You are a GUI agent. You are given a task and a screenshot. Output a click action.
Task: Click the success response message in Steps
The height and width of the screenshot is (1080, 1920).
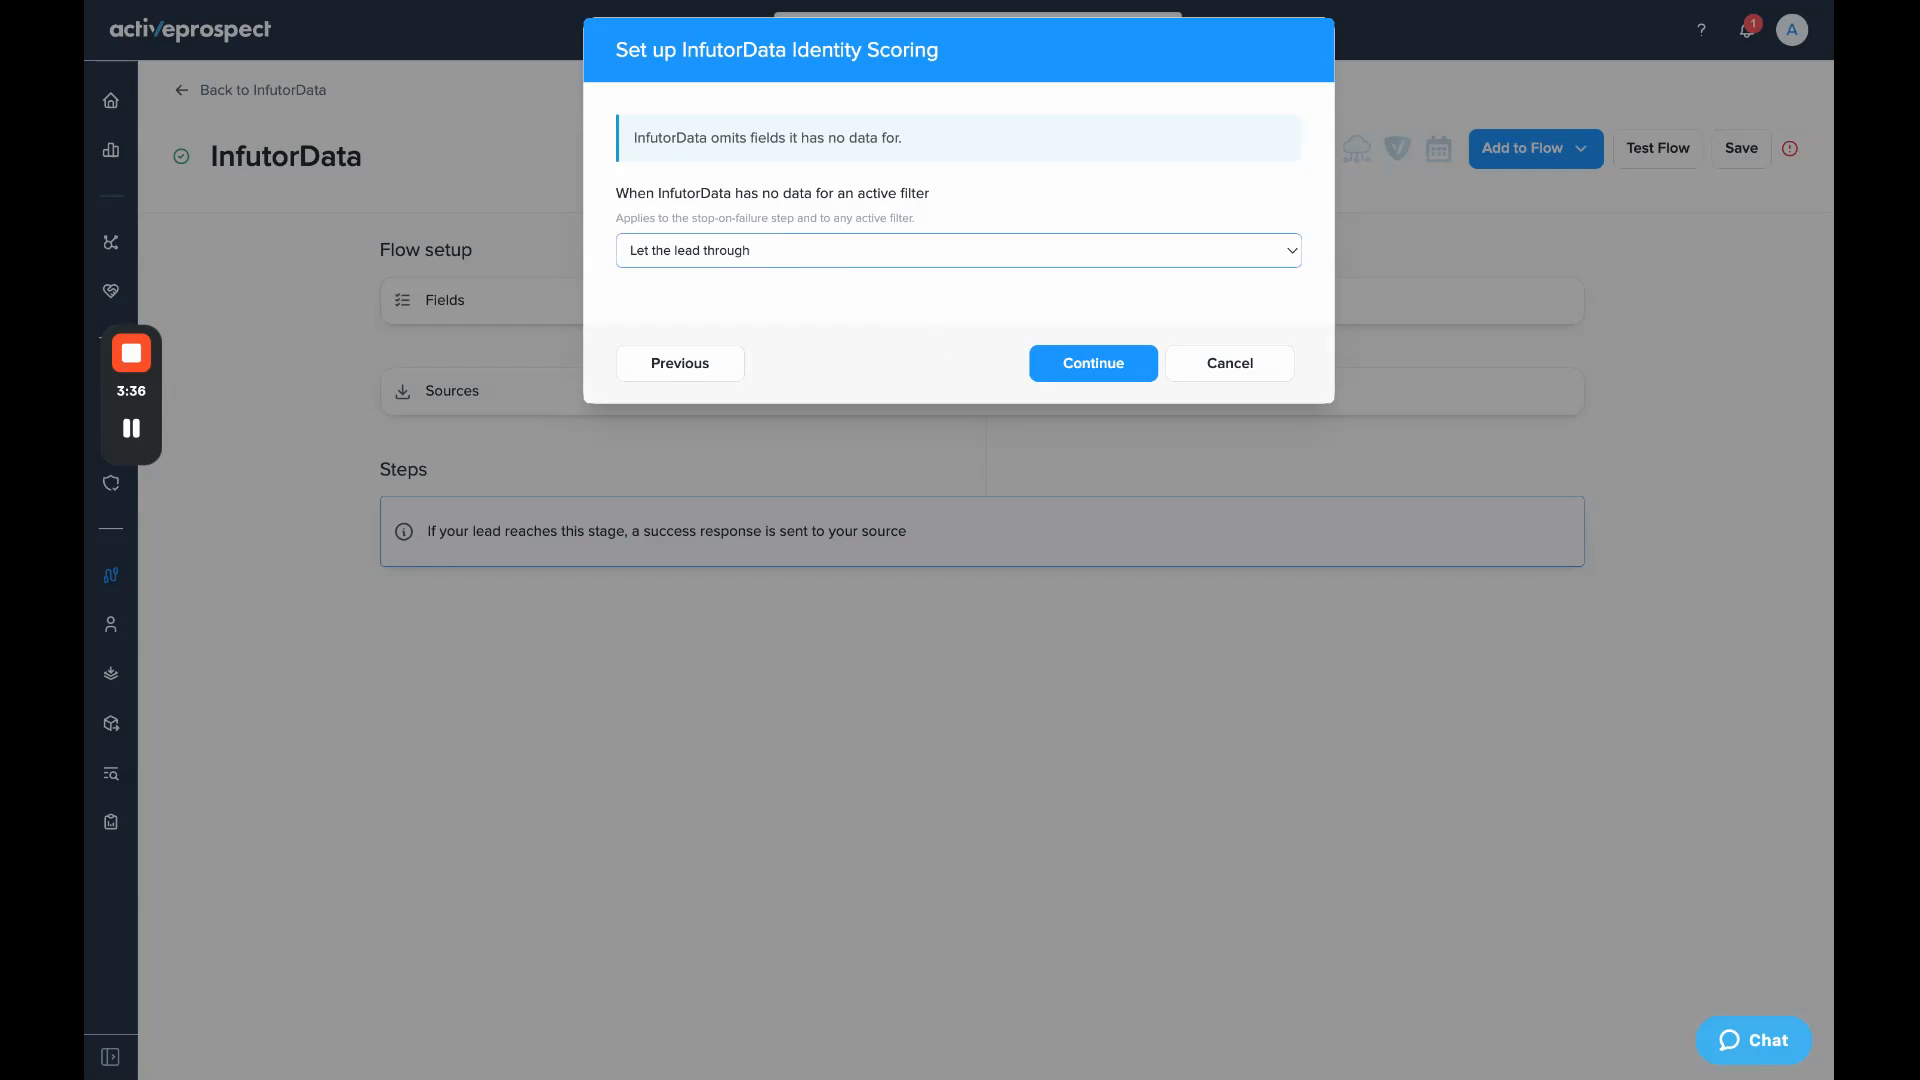pos(667,532)
